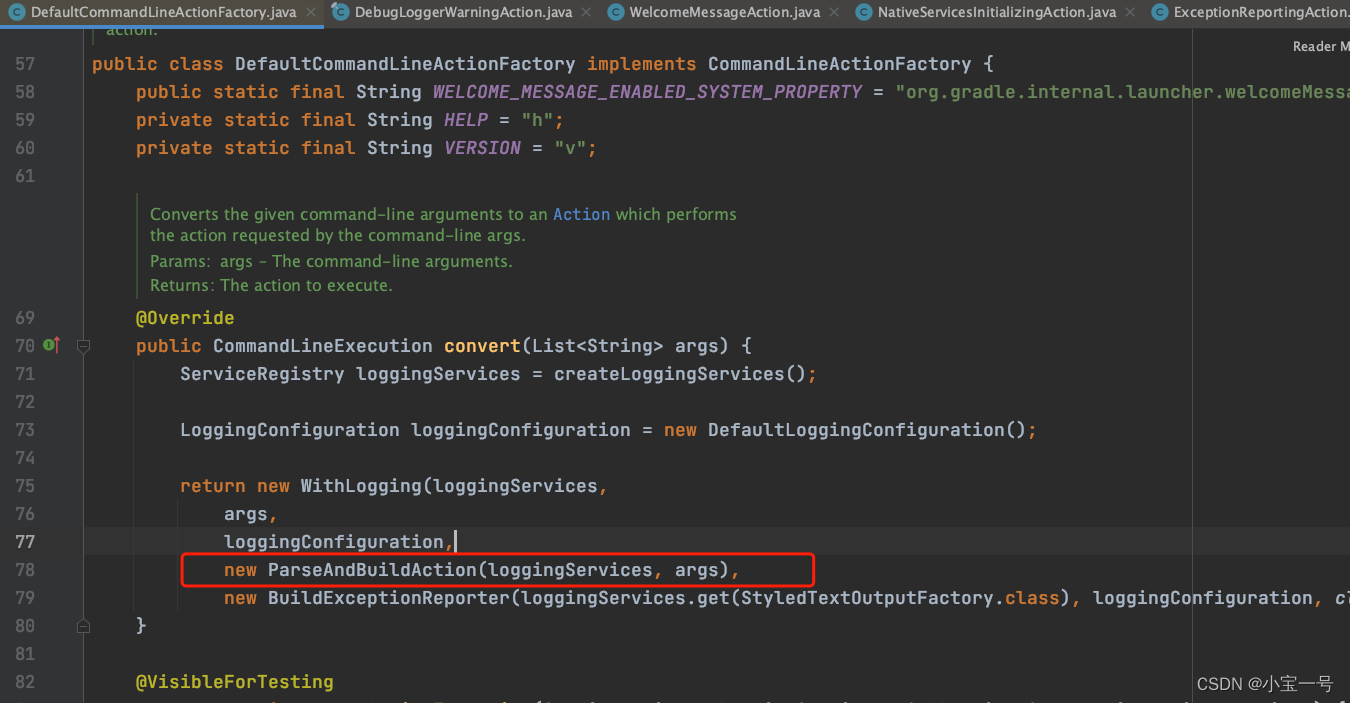
Task: Click BuildExceptionReporter on line 79
Action: pyautogui.click(x=389, y=598)
